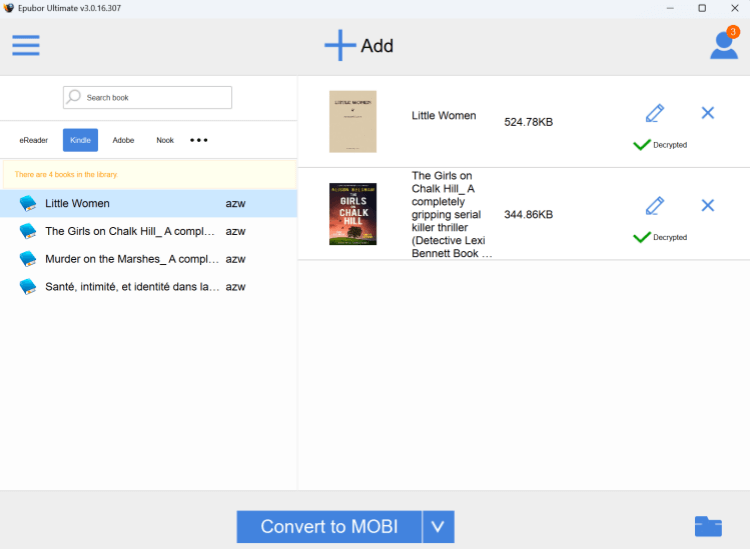Focus the Search book field

coord(147,98)
